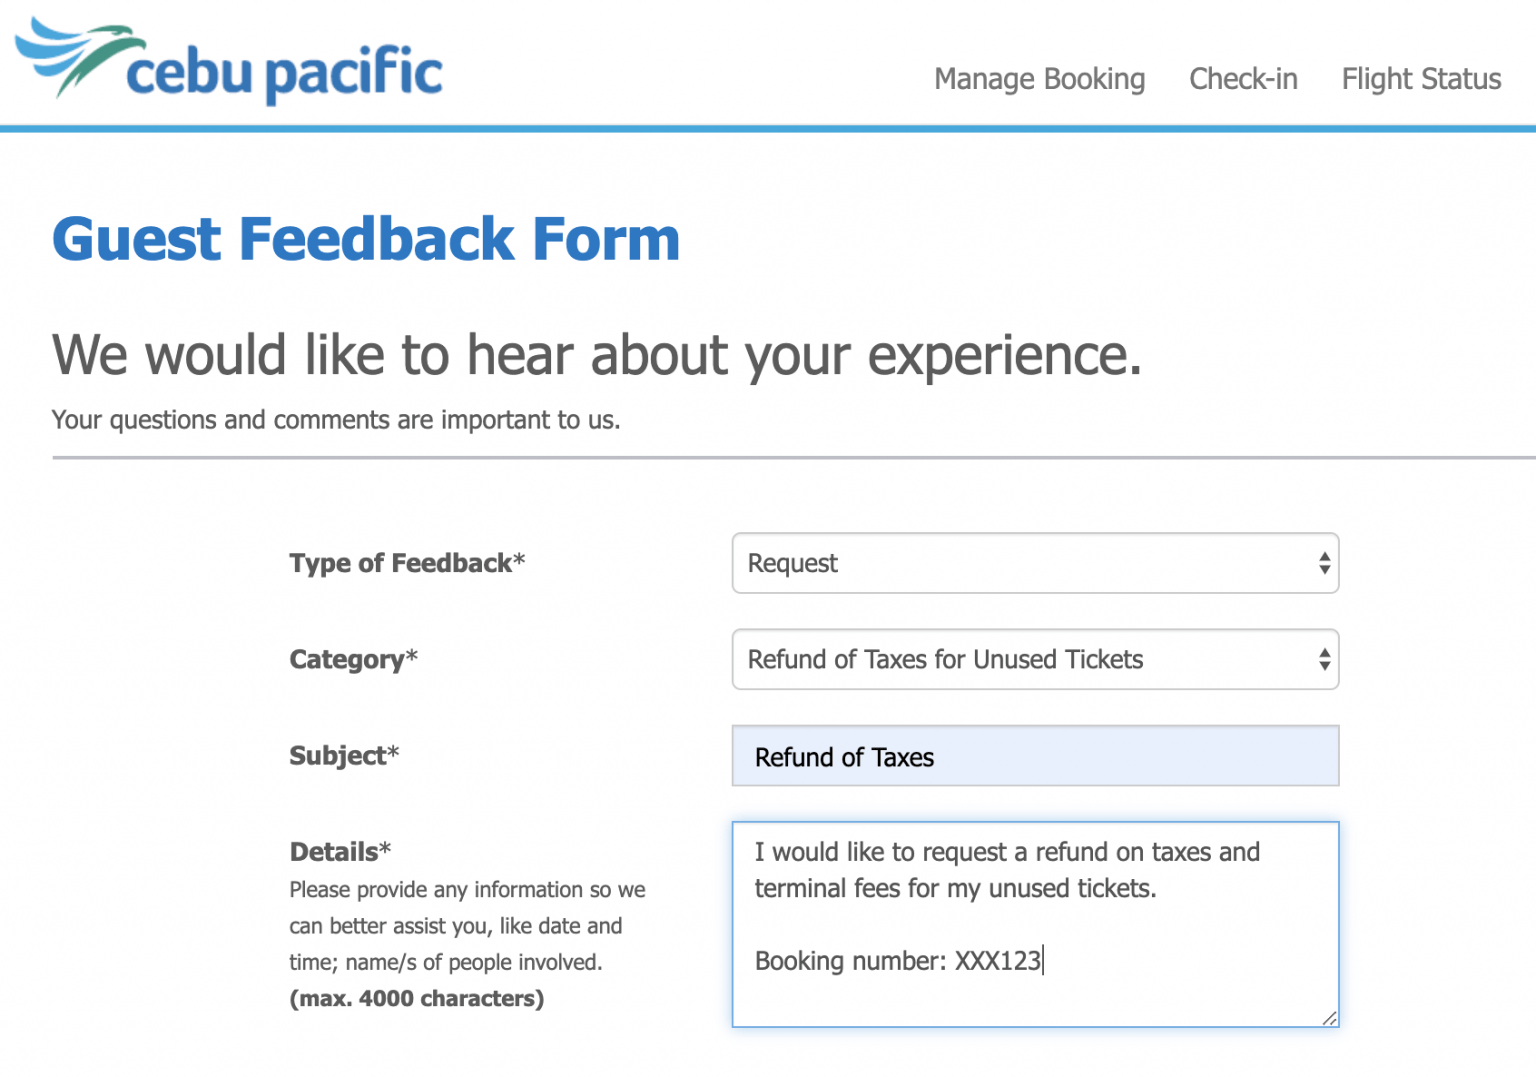Click the 'Your questions and comments' text line
This screenshot has width=1536, height=1077.
pyautogui.click(x=336, y=420)
